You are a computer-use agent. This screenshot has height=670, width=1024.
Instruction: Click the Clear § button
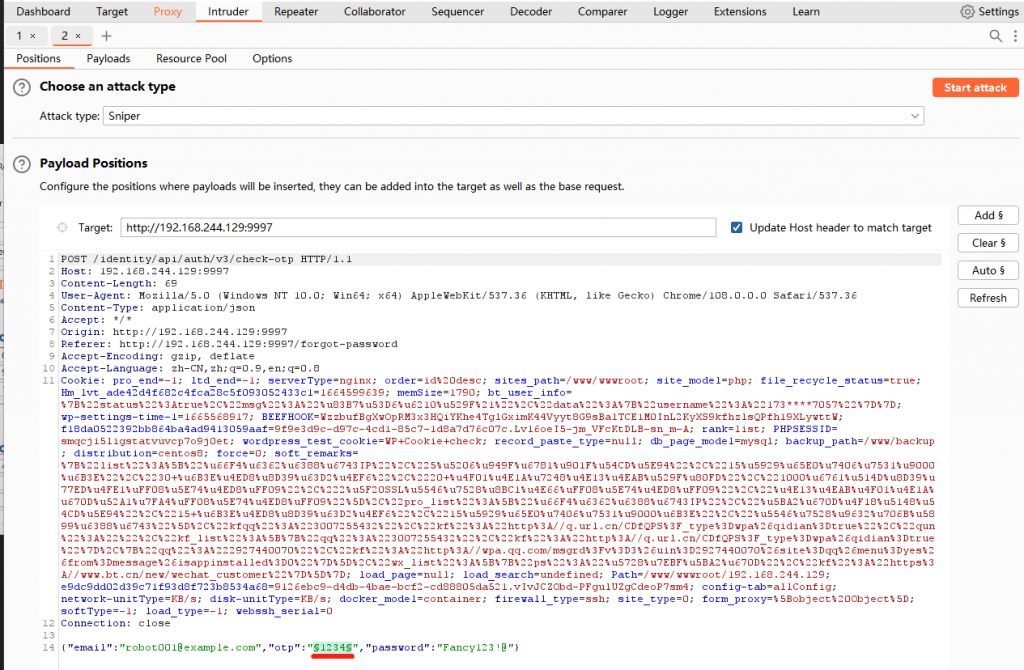(x=987, y=243)
